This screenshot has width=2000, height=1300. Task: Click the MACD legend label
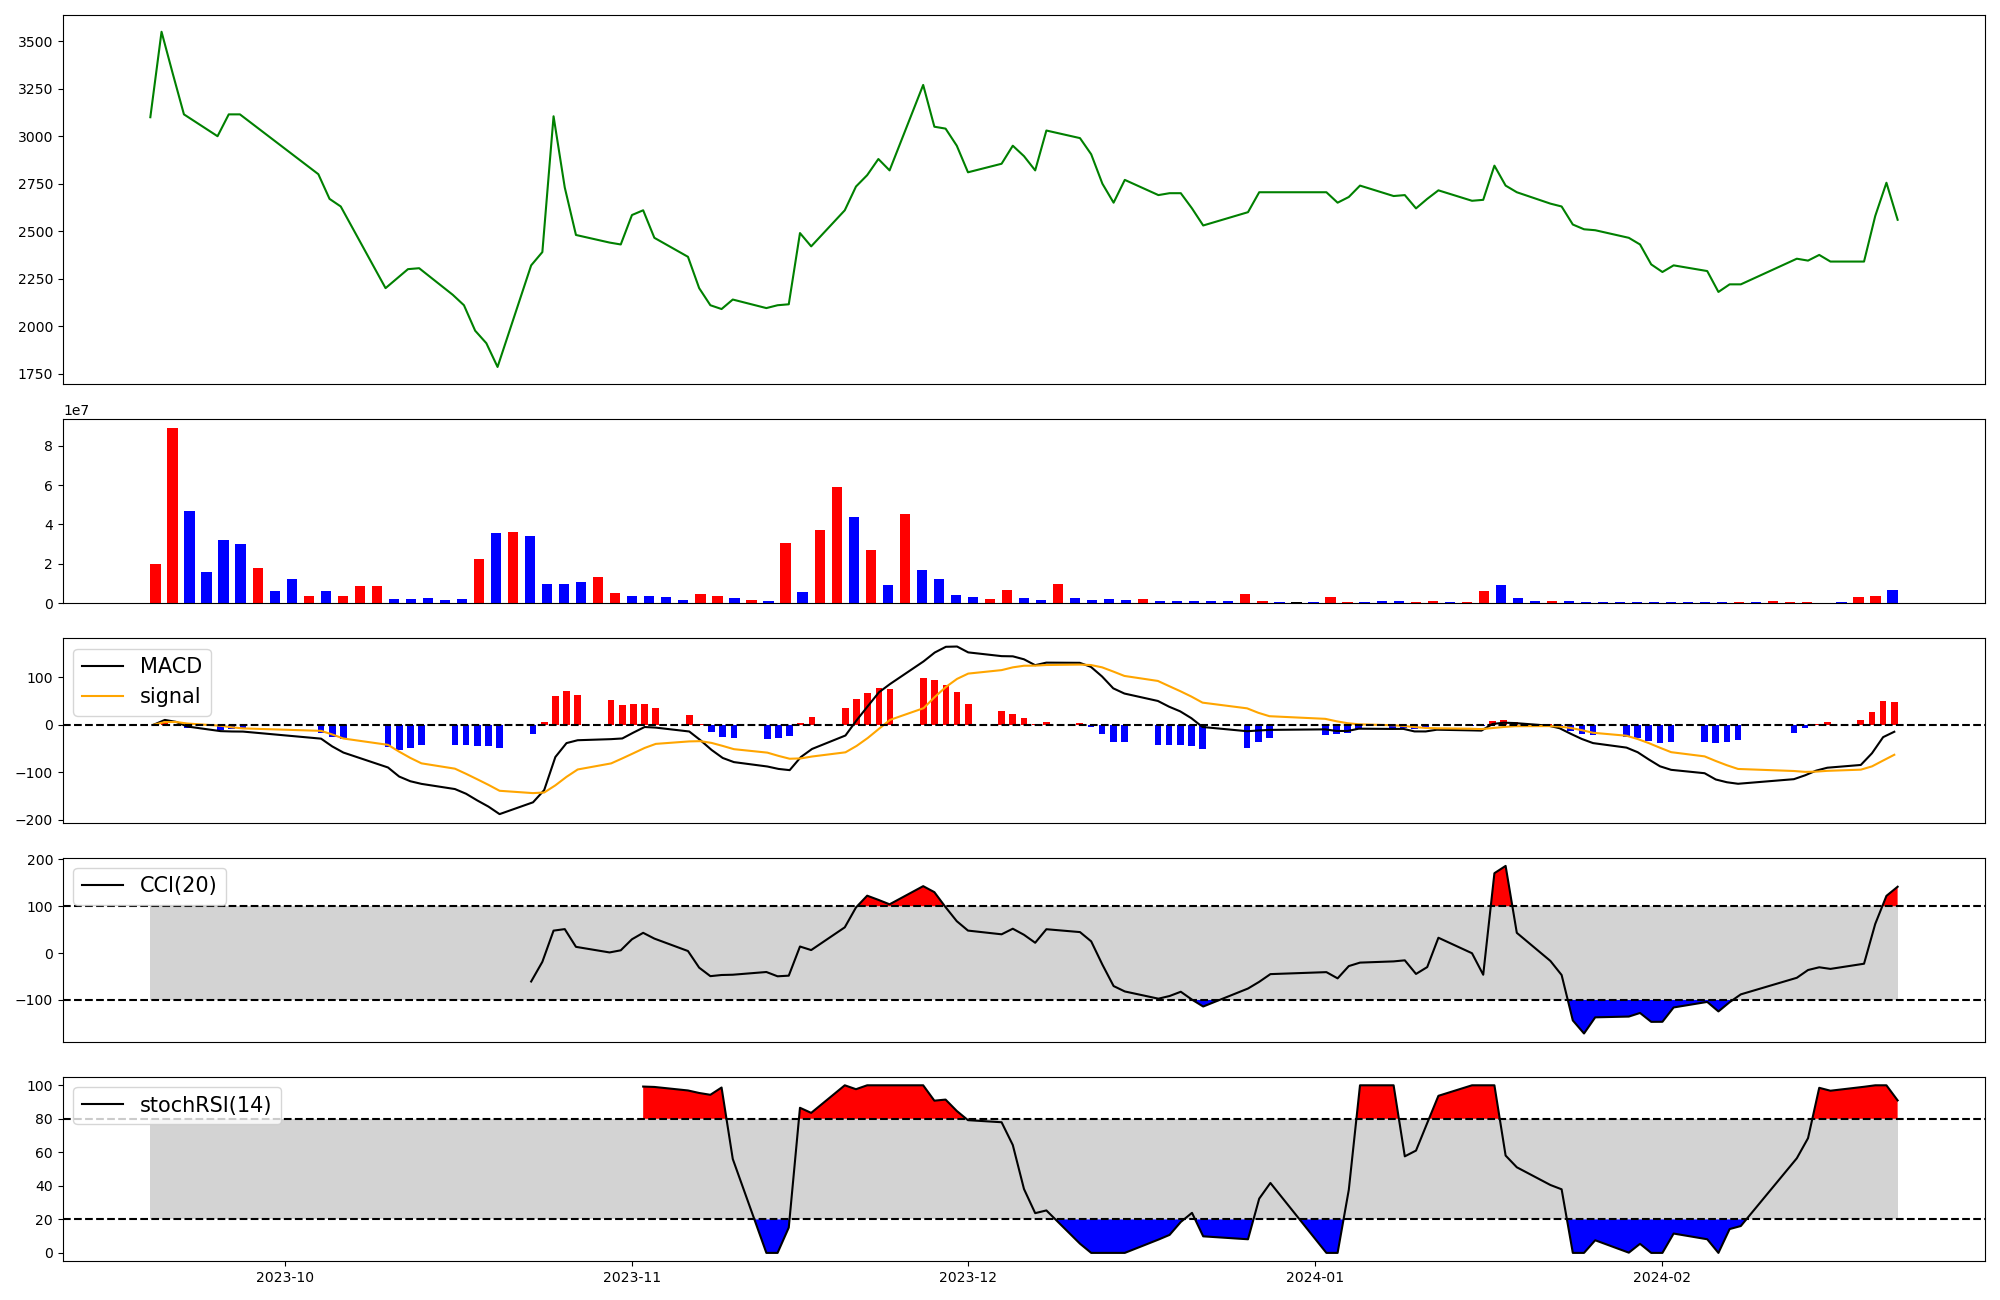point(170,666)
